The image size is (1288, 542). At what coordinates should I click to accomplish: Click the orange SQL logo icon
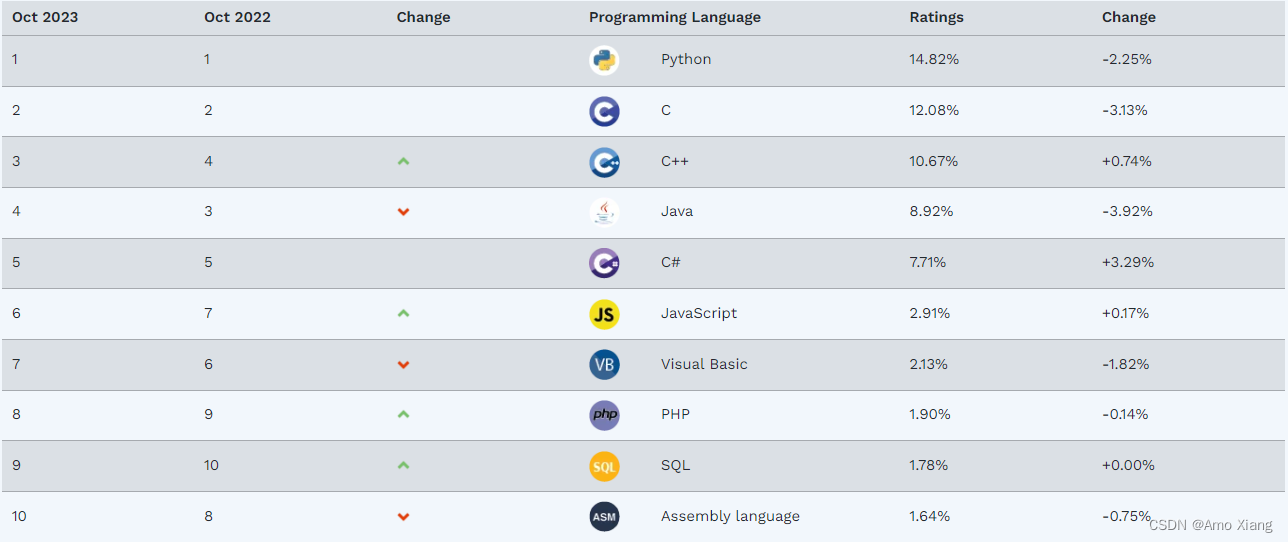[604, 466]
